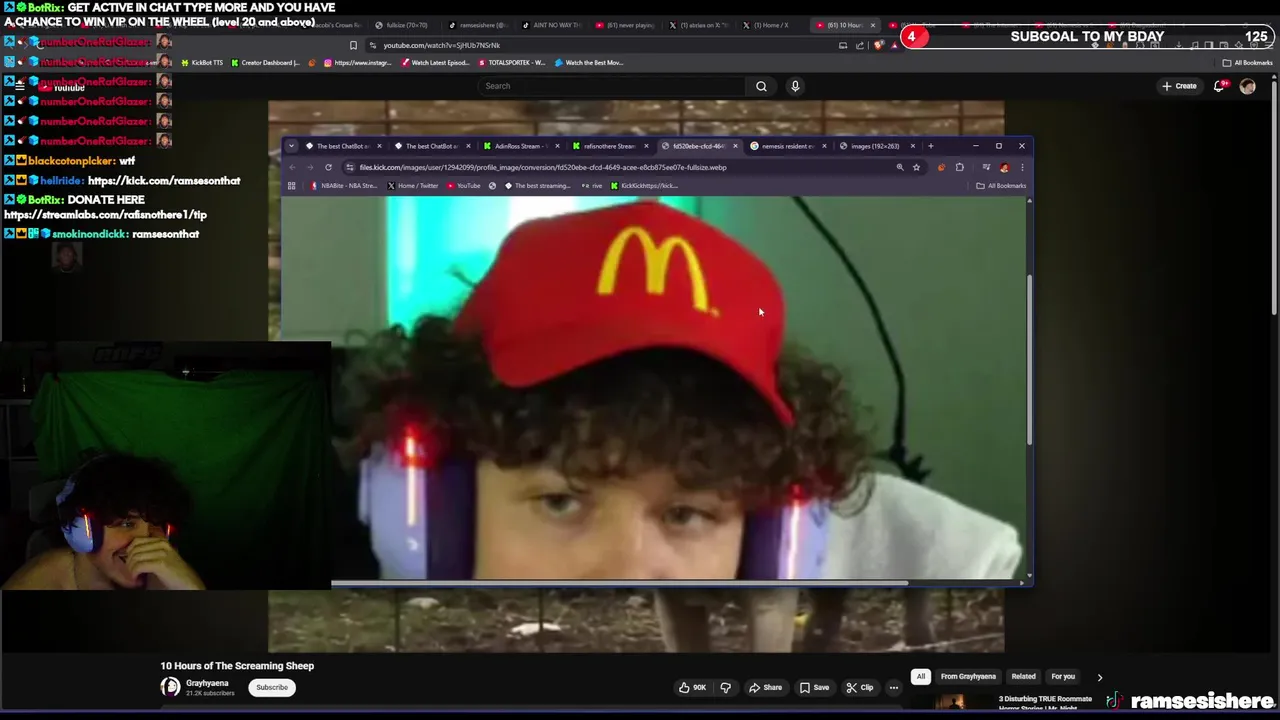Click the inner browser horizontal scrollbar

(620, 583)
